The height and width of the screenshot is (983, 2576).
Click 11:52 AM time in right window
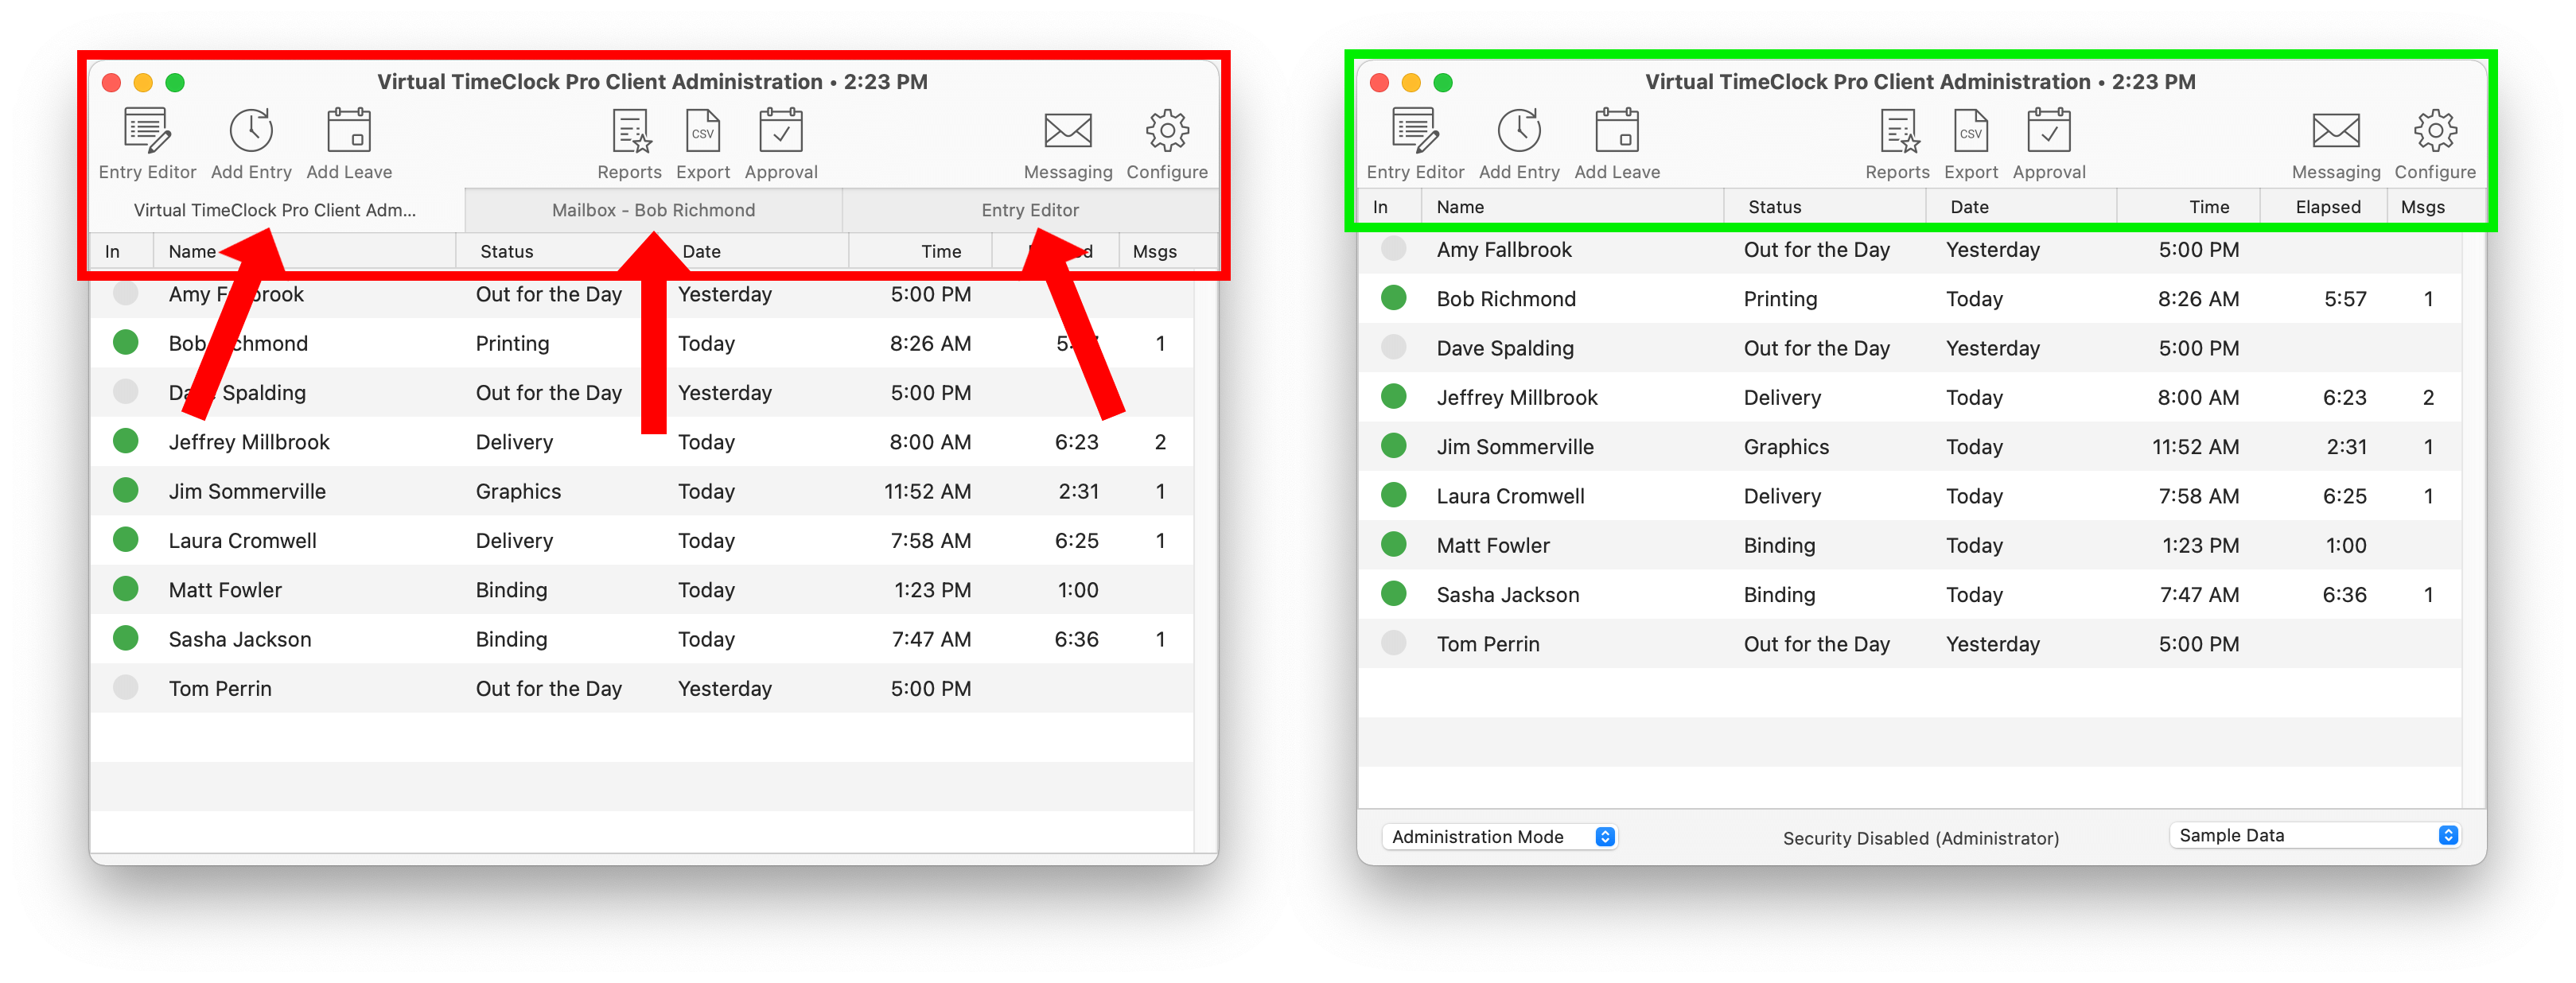point(2195,447)
